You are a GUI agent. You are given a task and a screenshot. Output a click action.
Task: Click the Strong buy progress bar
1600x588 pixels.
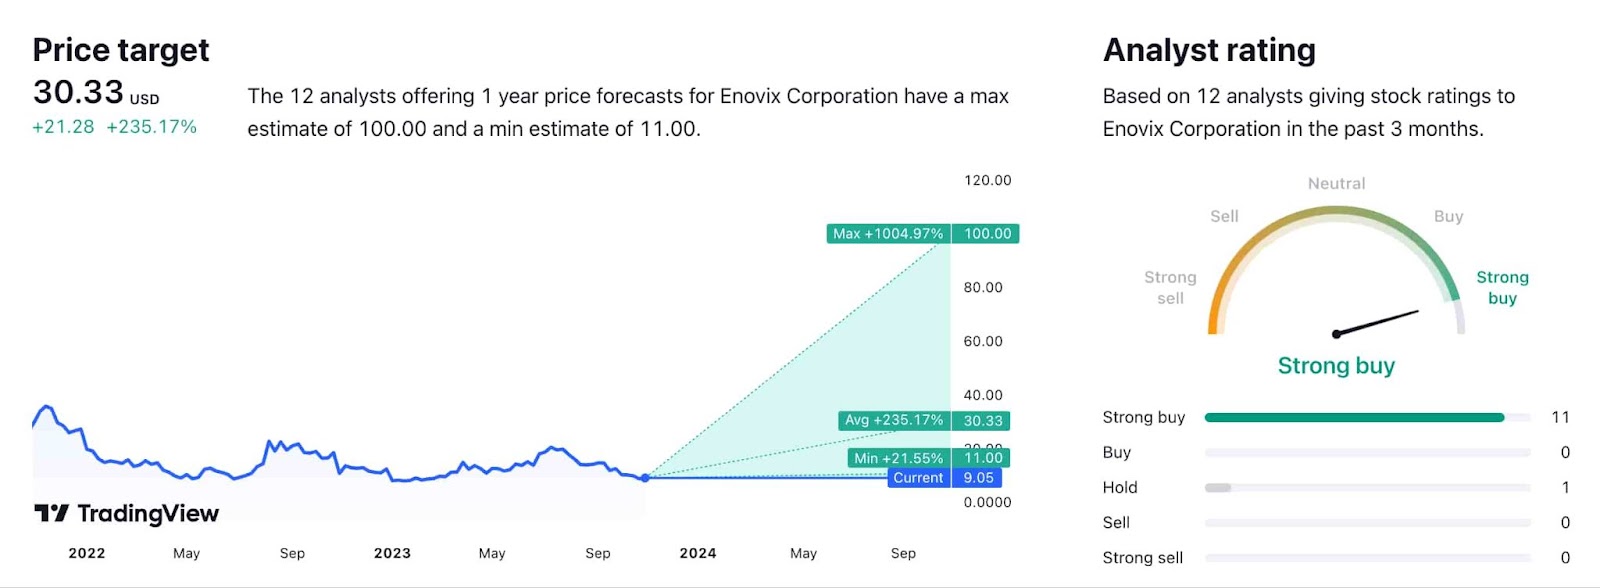[x=1354, y=418]
